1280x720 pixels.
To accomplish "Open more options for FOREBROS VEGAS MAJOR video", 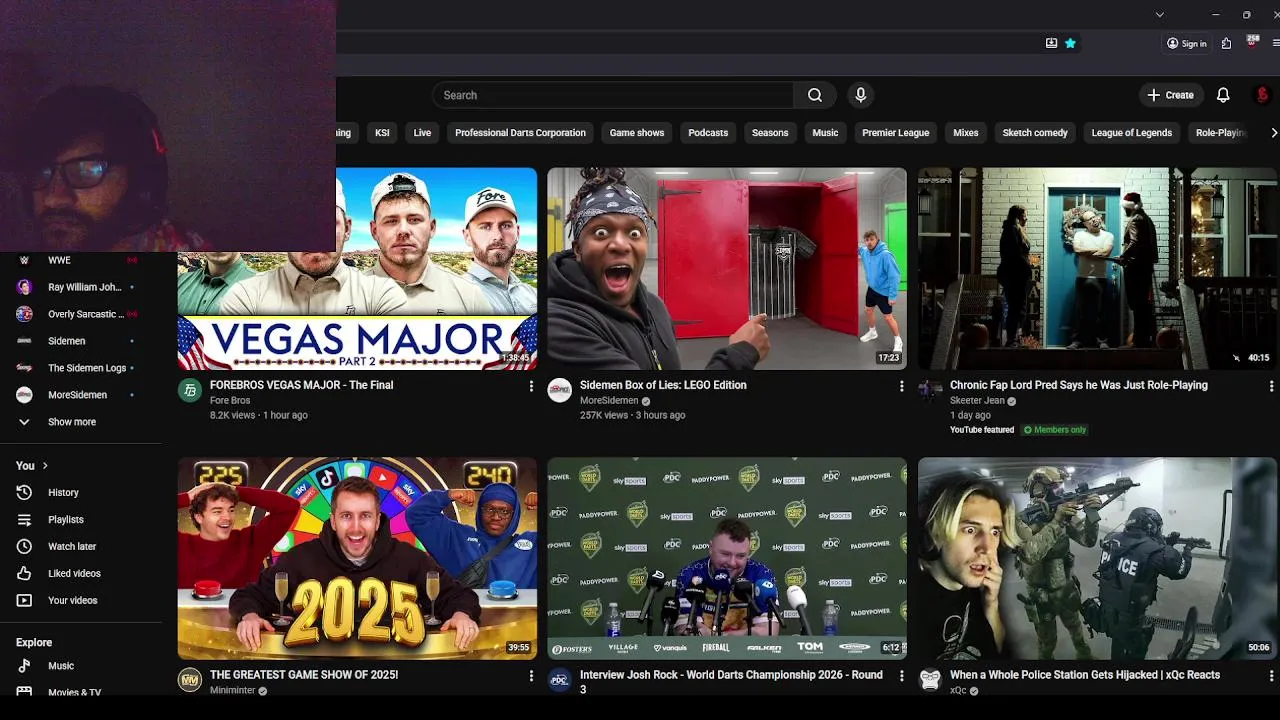I will pos(531,386).
